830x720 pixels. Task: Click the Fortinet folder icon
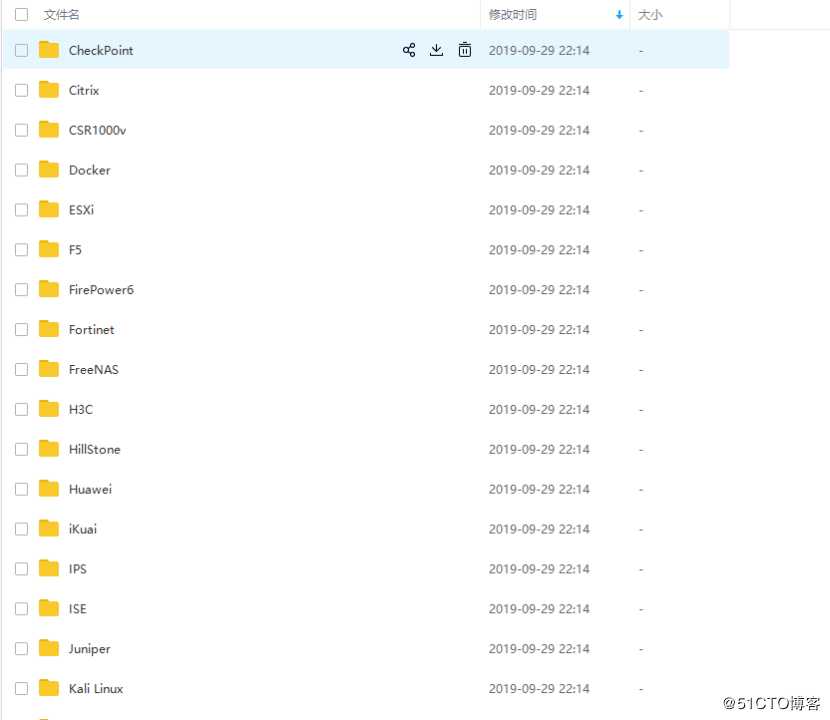(x=49, y=329)
